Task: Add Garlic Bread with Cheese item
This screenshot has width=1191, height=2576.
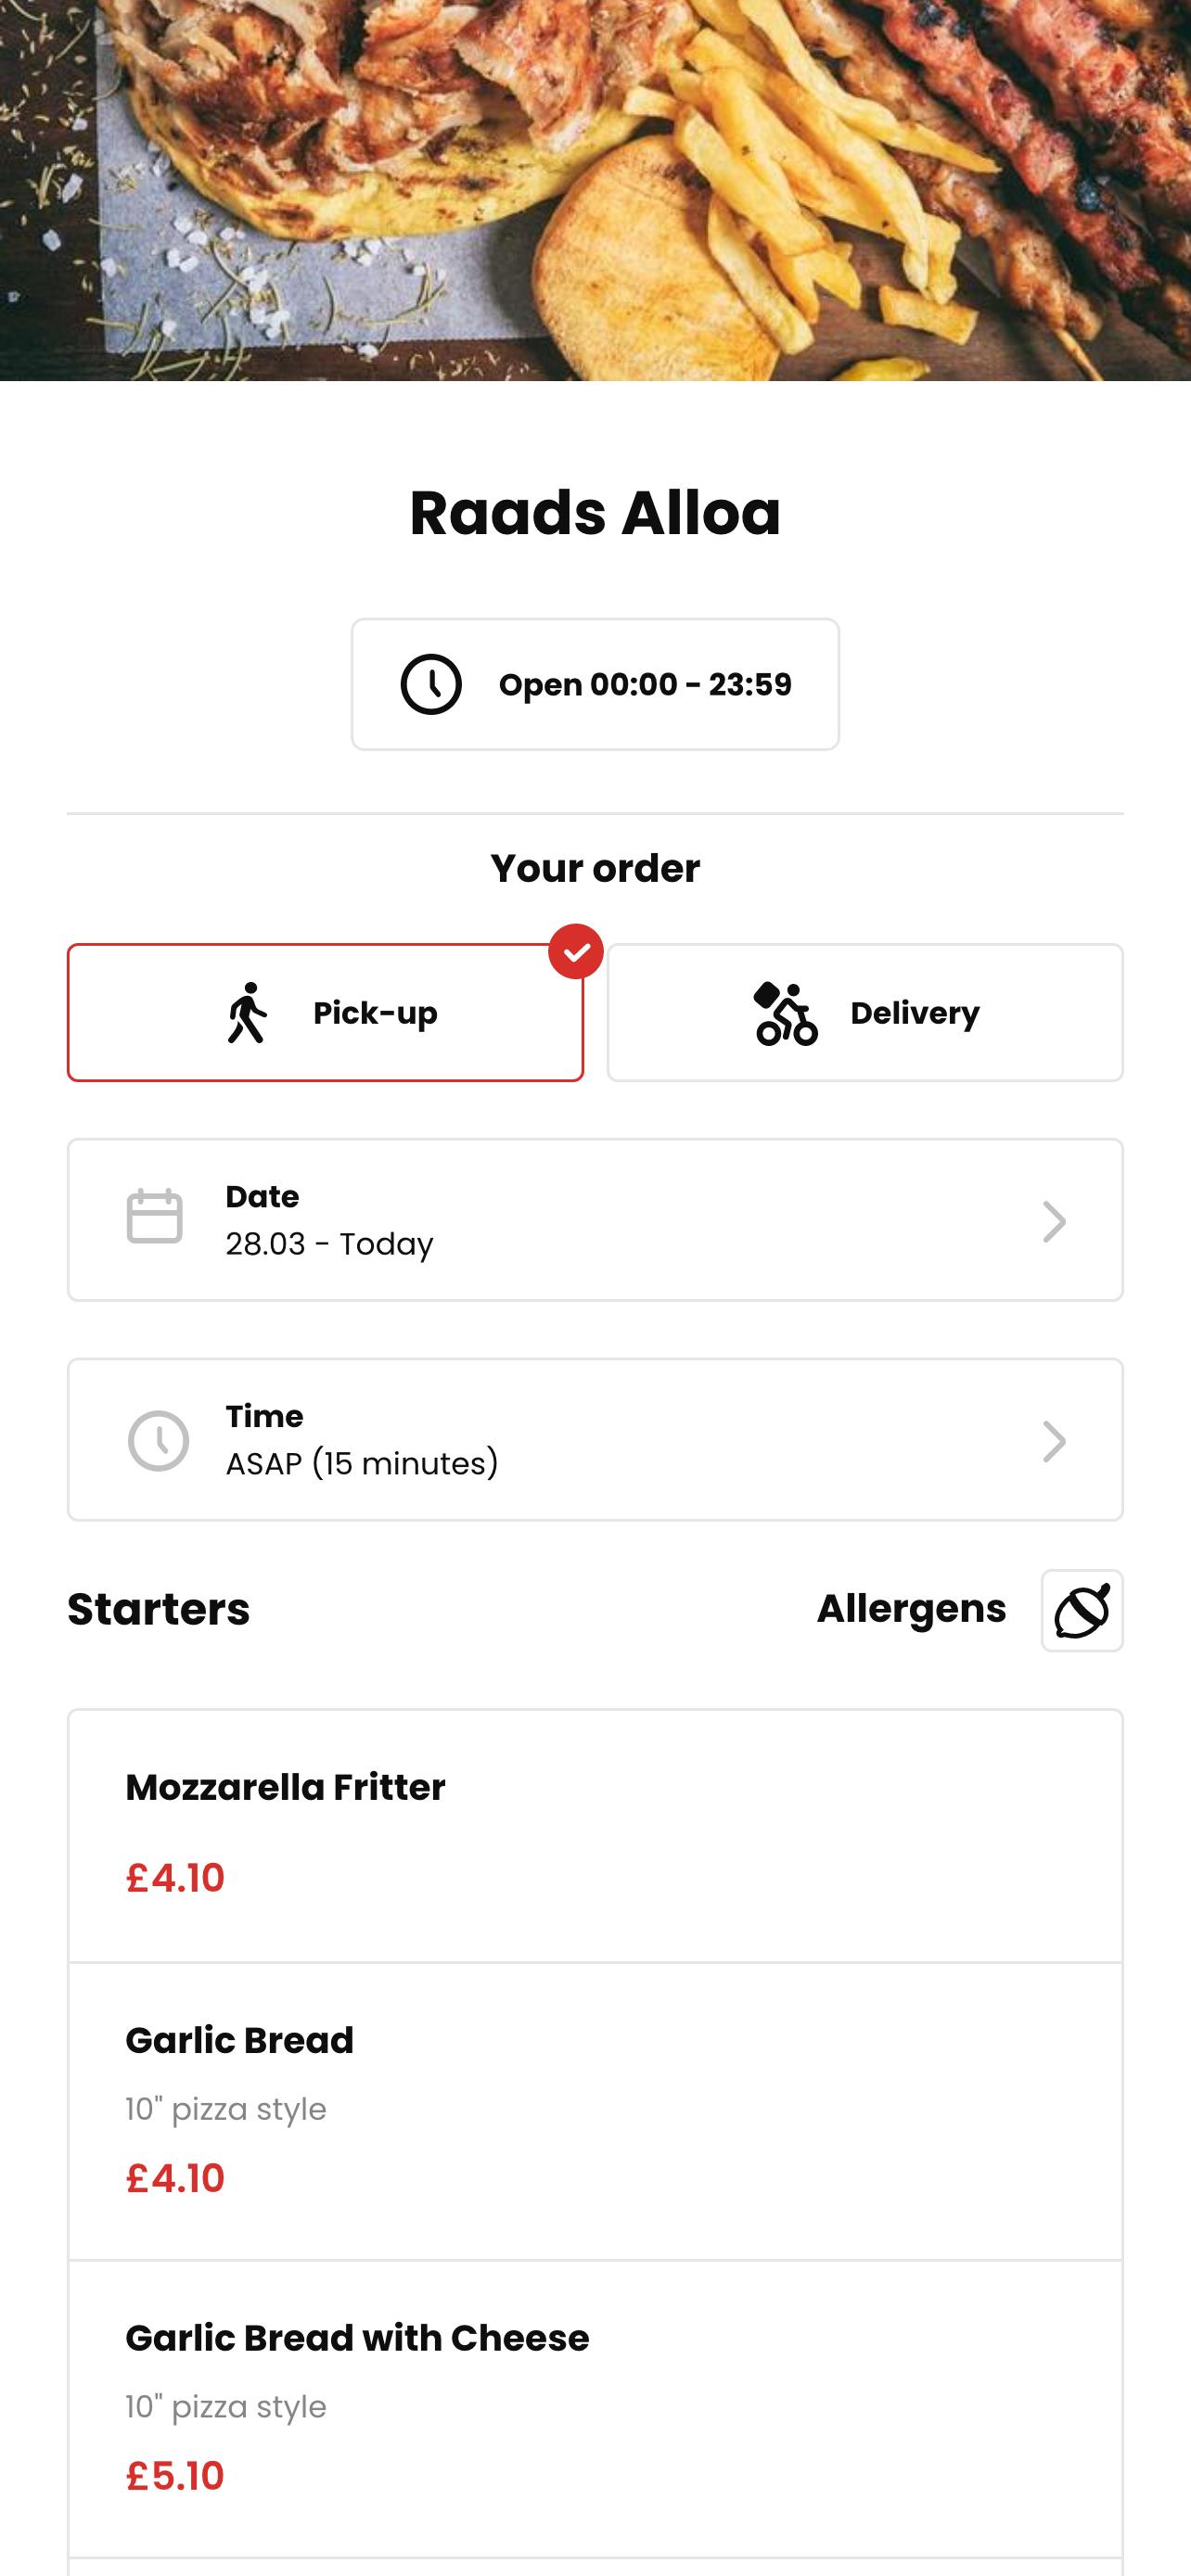Action: coord(595,2409)
